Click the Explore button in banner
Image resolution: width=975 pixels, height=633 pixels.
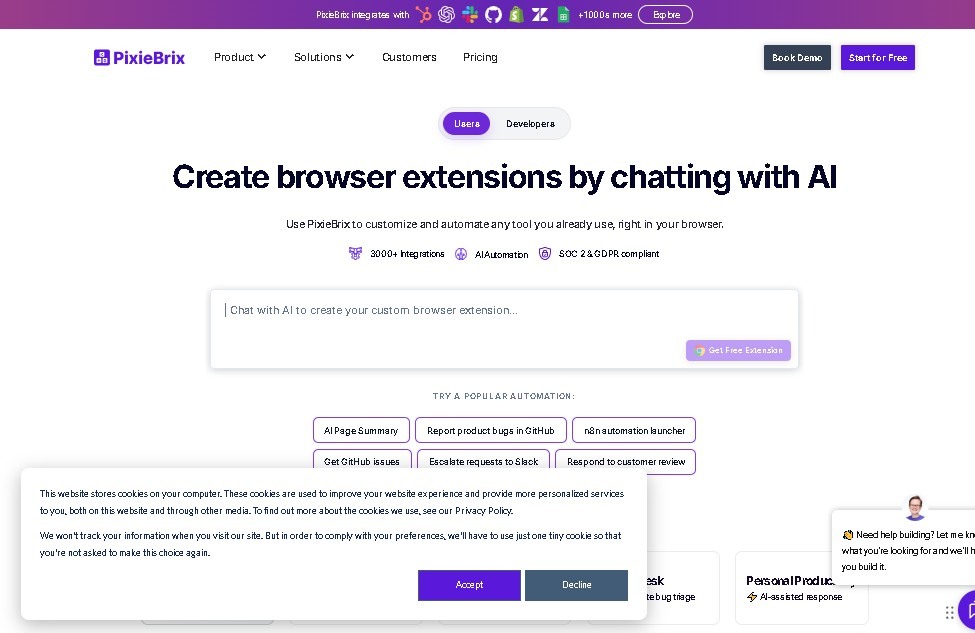[x=665, y=14]
